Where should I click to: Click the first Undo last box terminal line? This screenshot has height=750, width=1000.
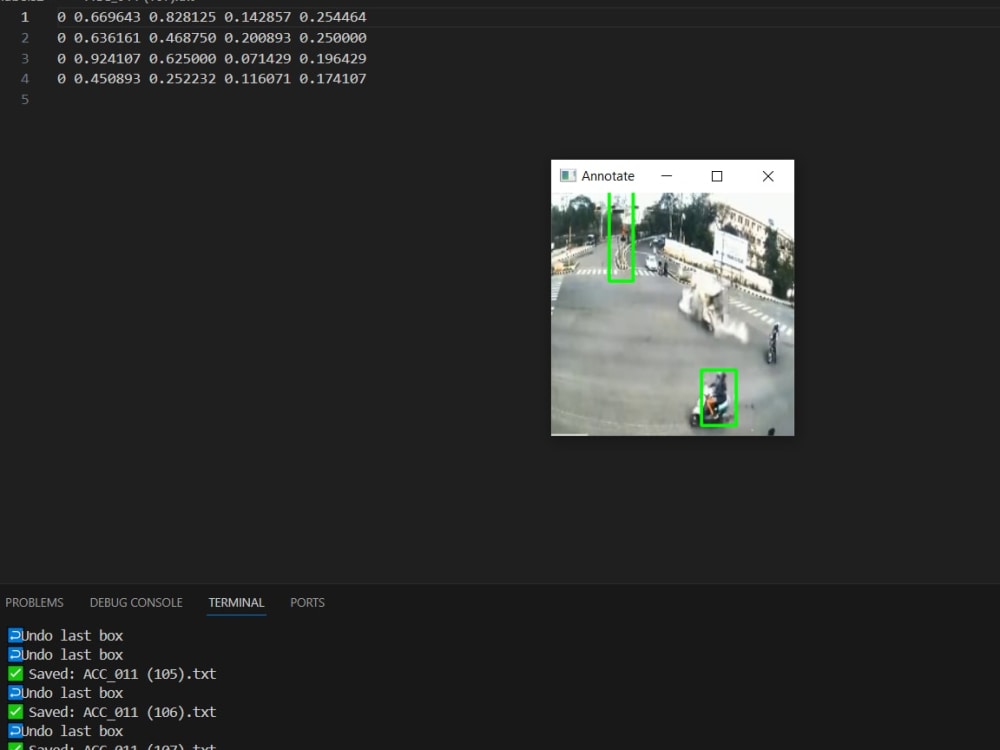click(x=66, y=636)
